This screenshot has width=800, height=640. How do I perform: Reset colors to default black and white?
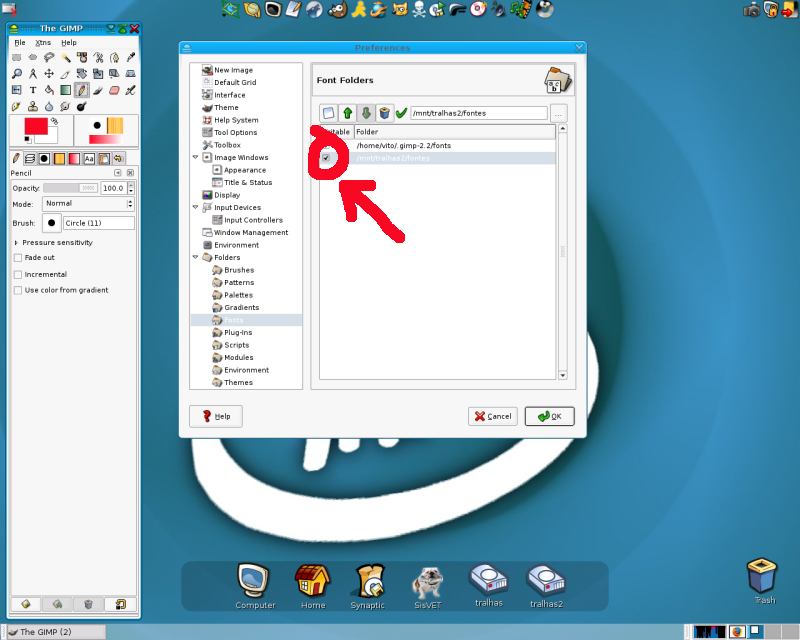(27, 139)
